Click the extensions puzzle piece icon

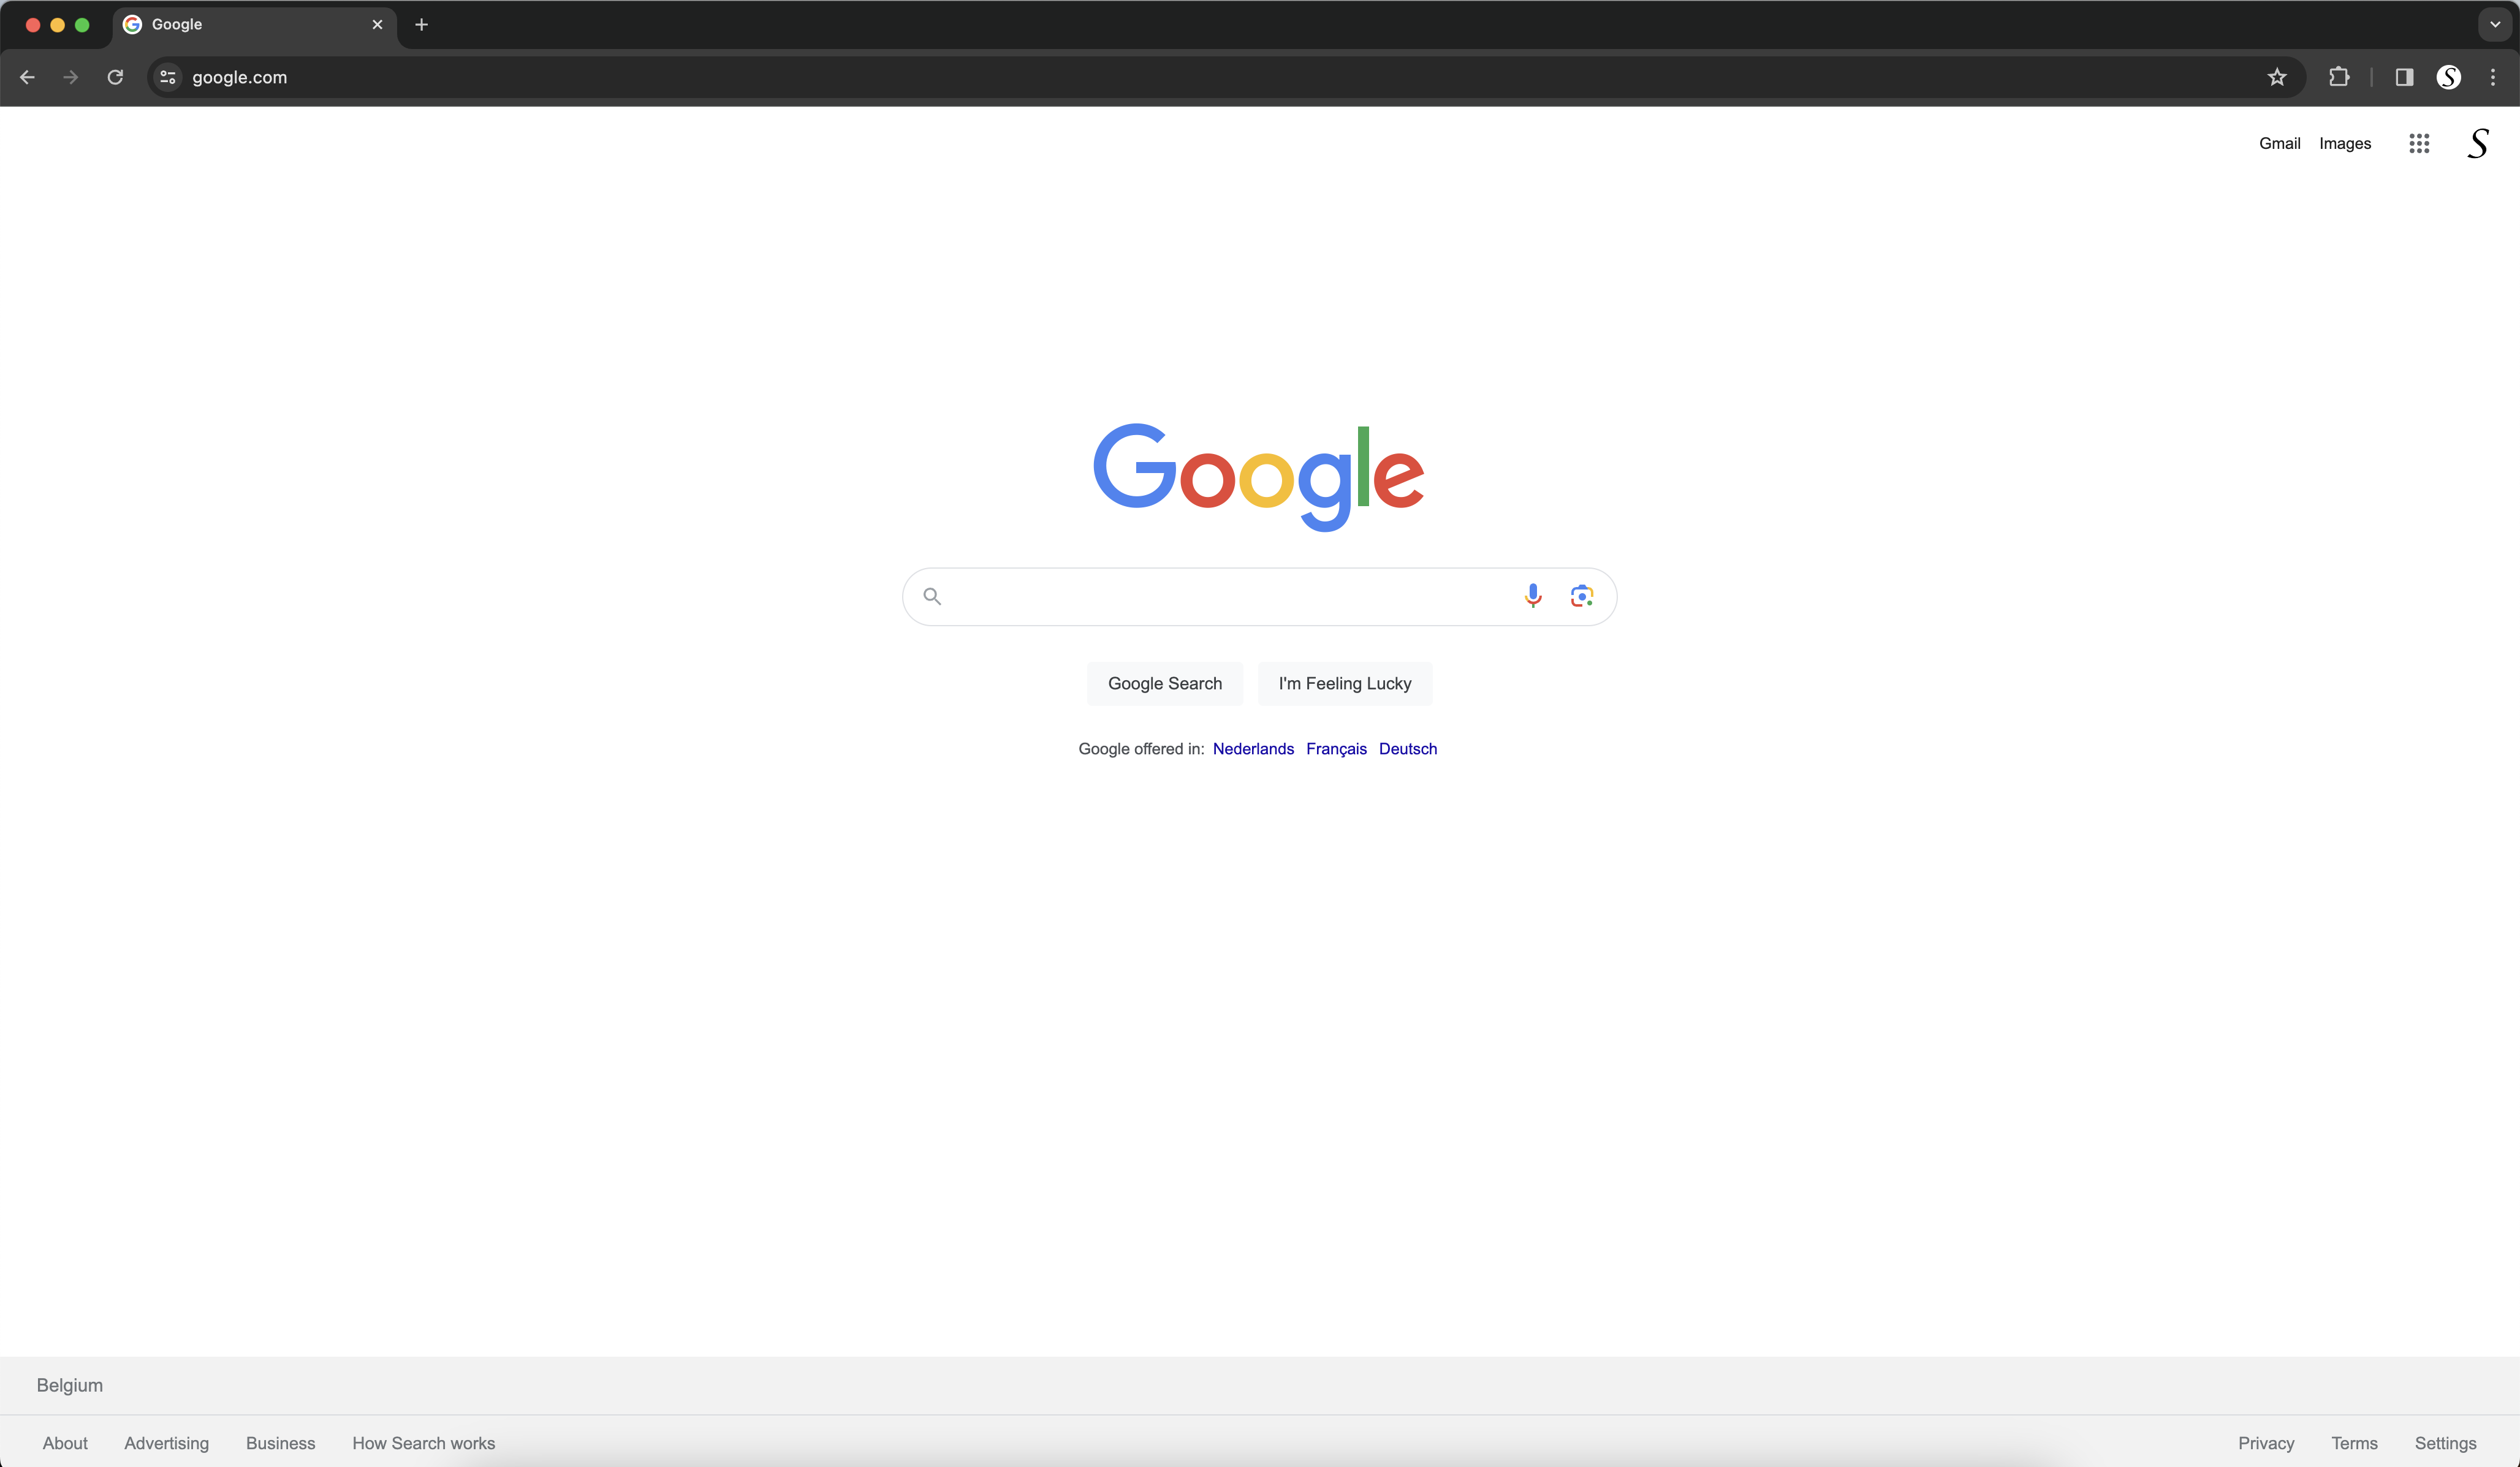click(2340, 75)
